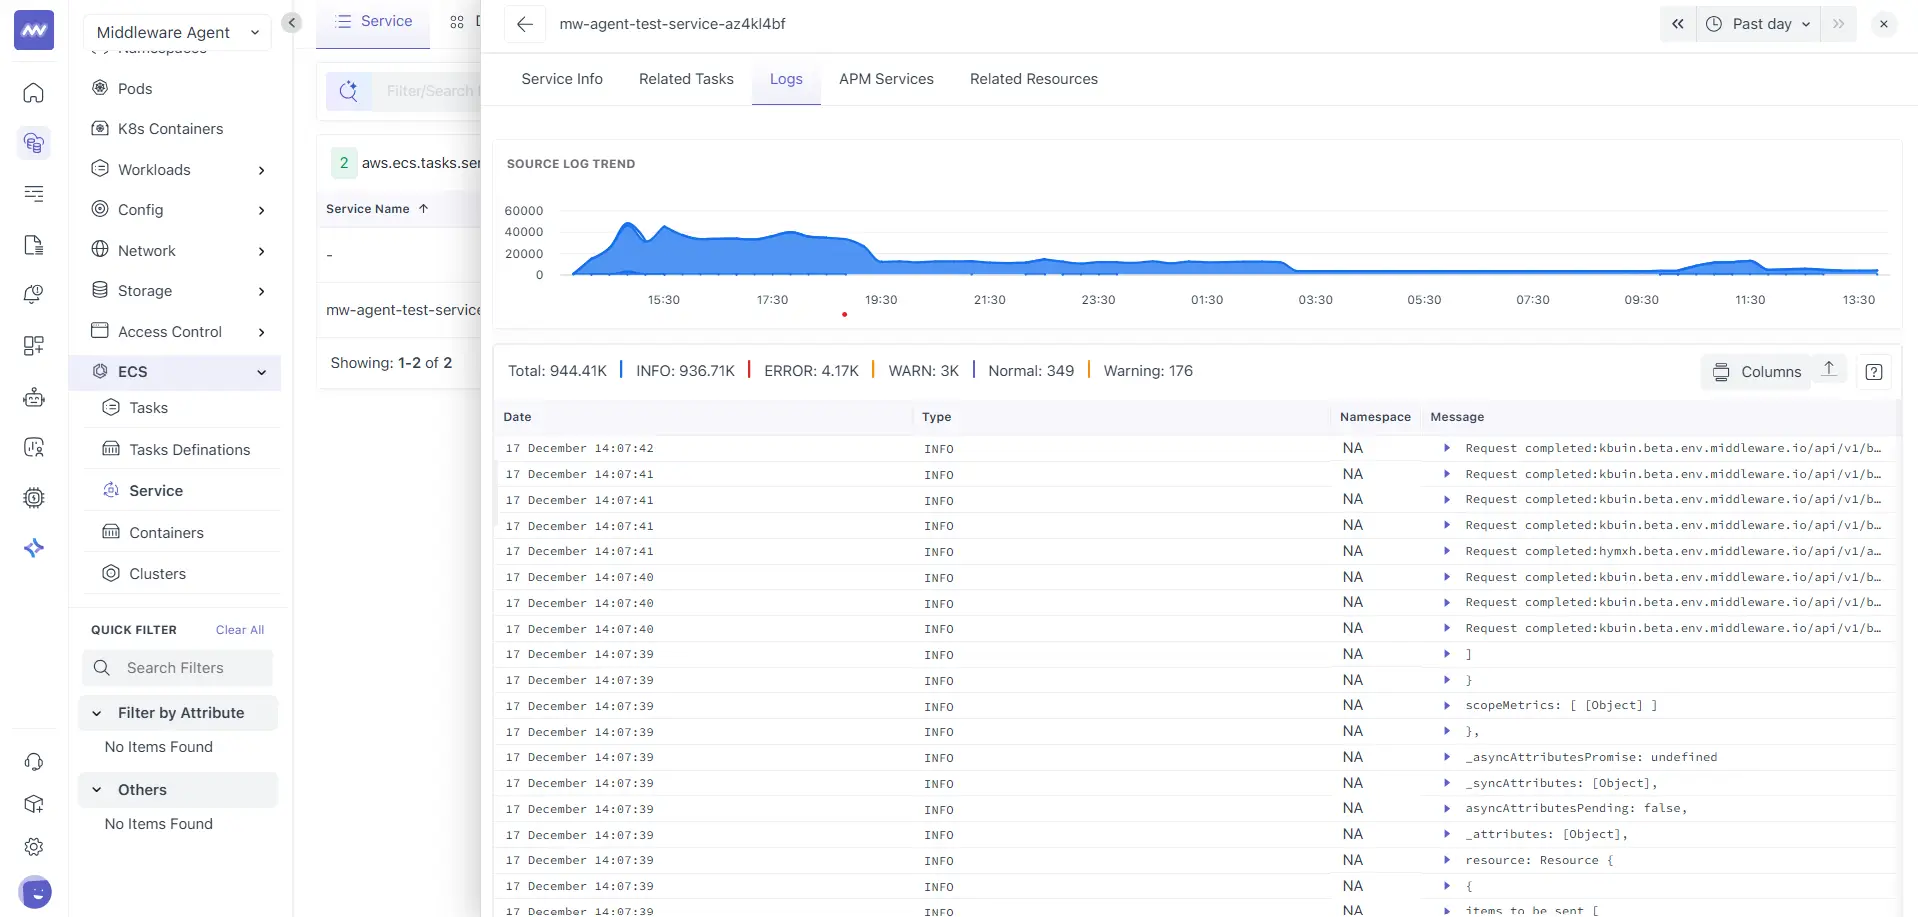This screenshot has width=1918, height=917.
Task: Collapse the ECS section in sidebar
Action: 261,372
